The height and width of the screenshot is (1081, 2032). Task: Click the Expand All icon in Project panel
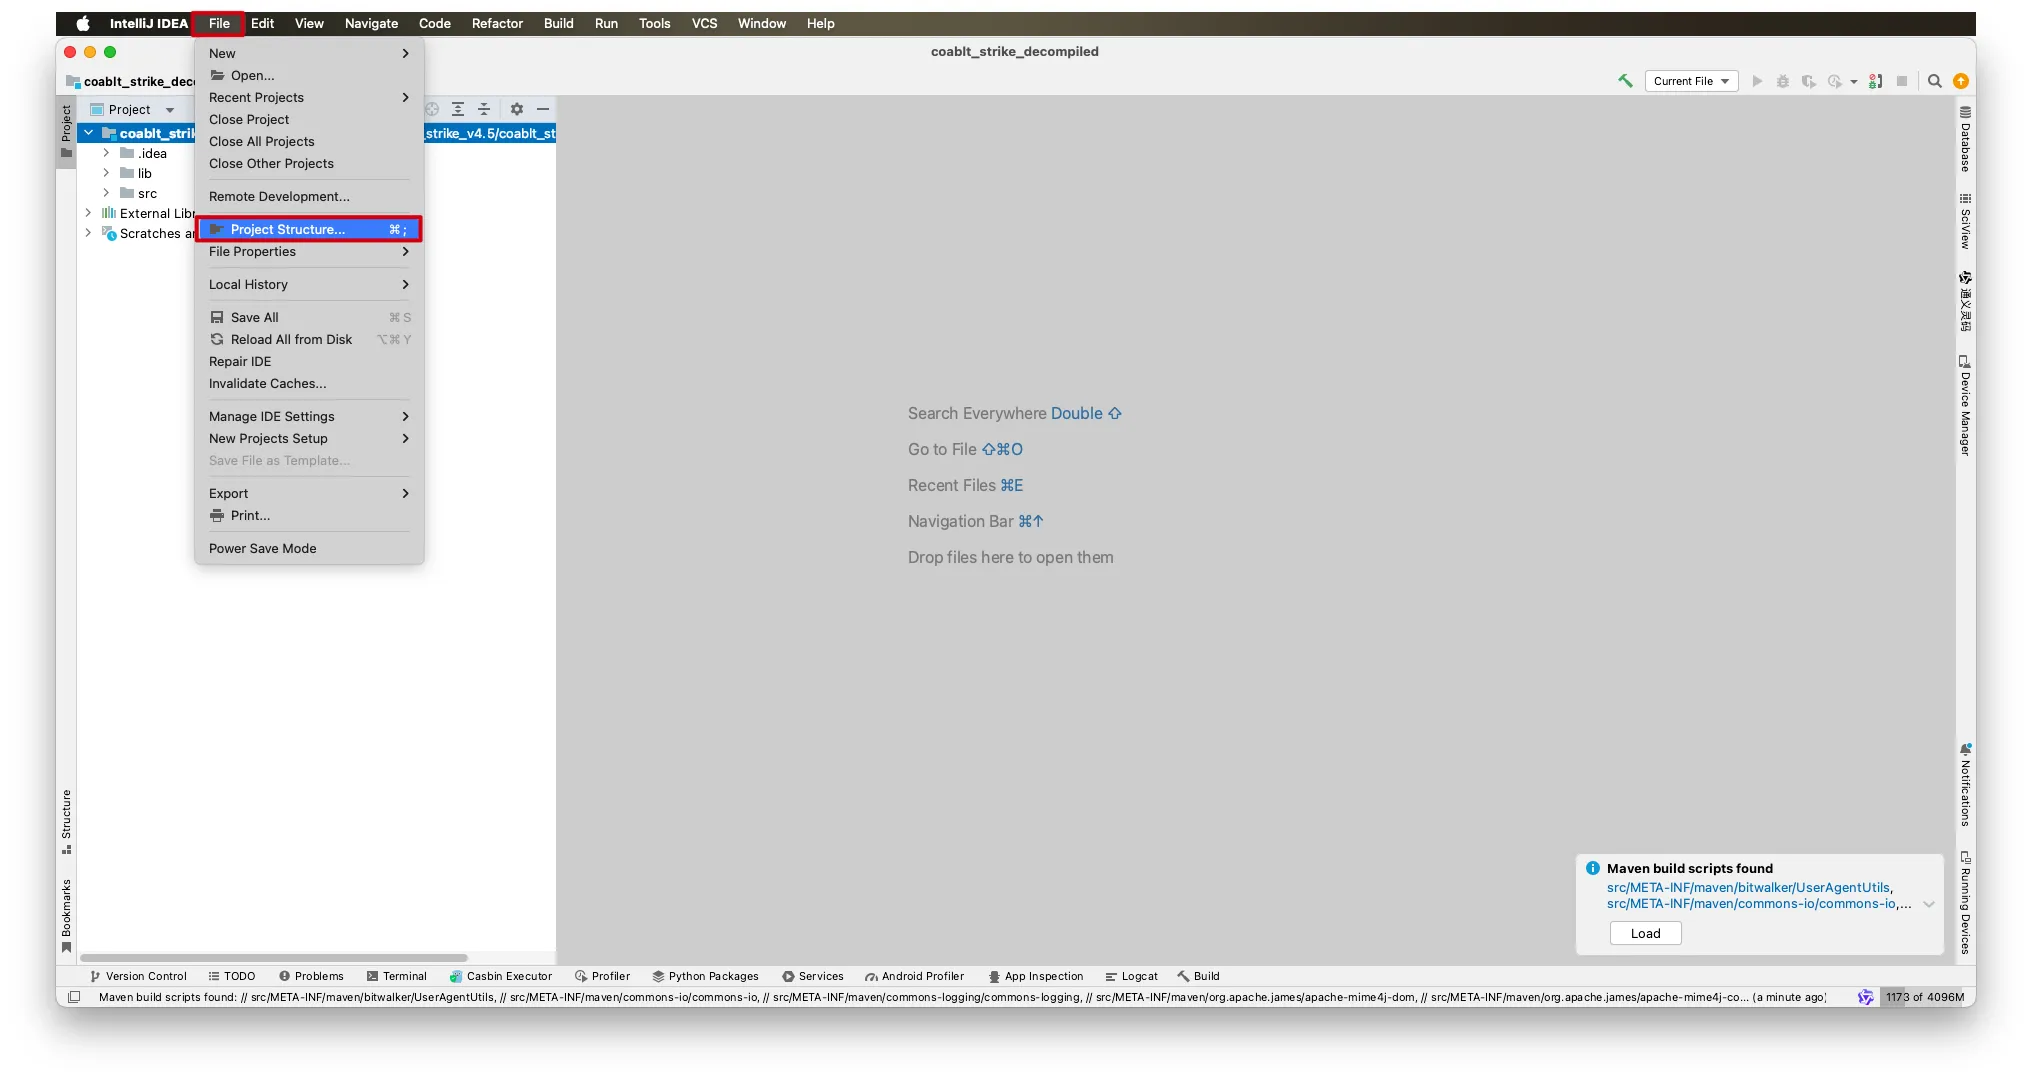[458, 109]
